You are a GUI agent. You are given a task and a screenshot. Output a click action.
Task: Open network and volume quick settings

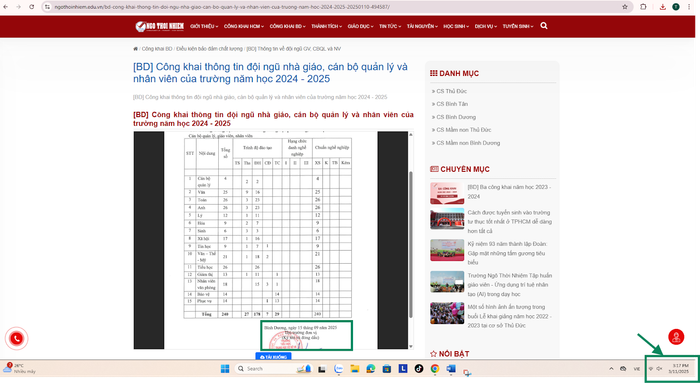[x=655, y=369]
